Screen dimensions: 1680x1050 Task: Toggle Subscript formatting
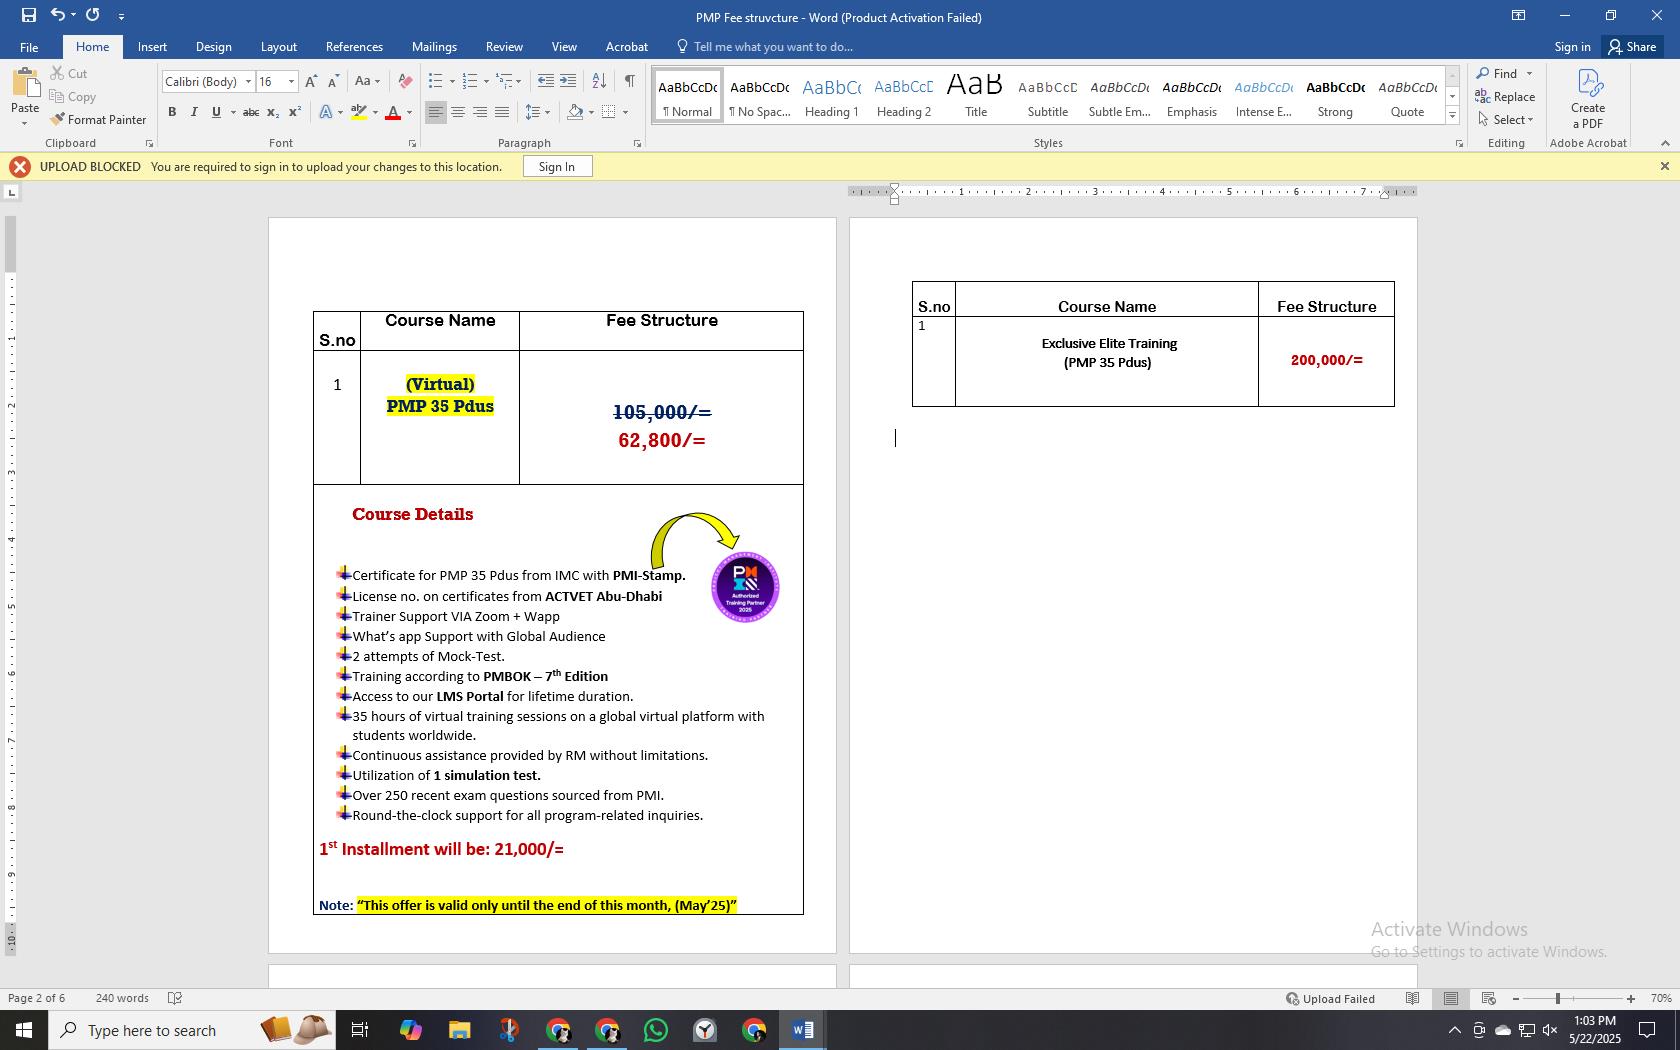click(x=274, y=112)
